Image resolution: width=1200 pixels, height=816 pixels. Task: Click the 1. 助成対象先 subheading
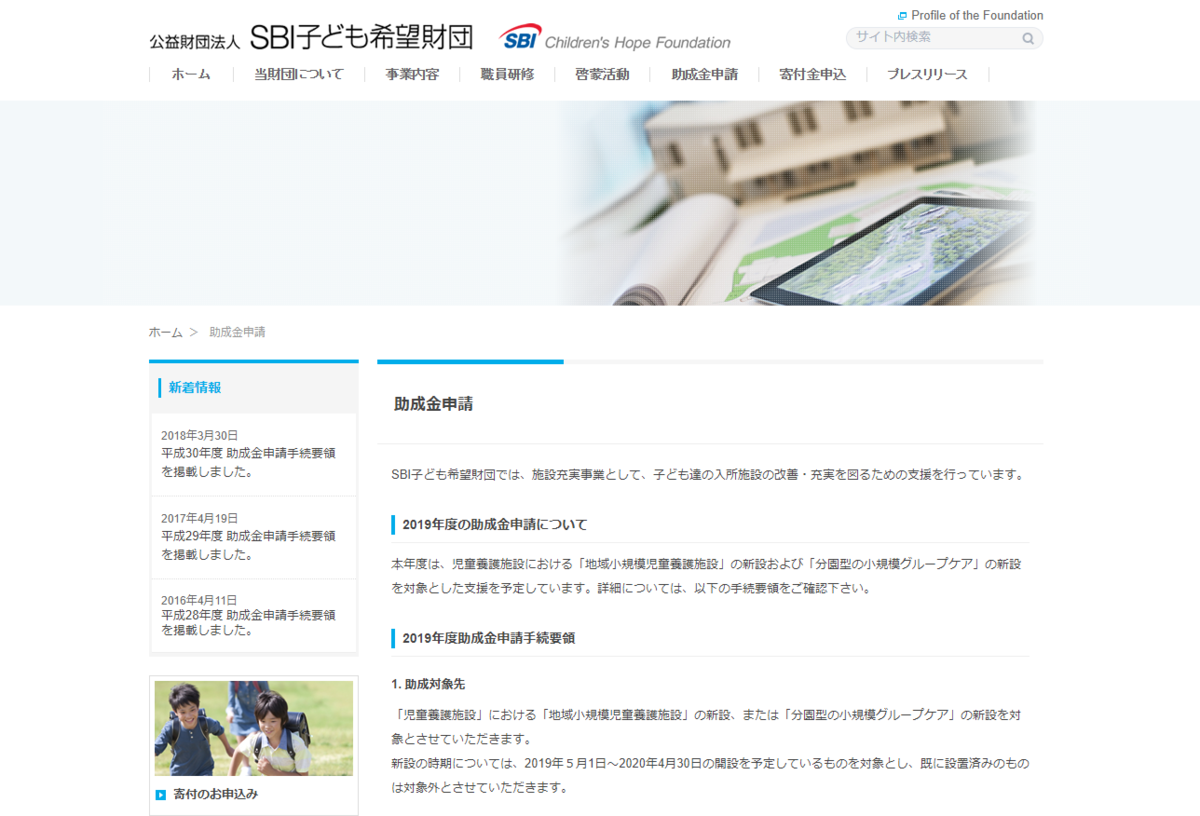click(428, 685)
